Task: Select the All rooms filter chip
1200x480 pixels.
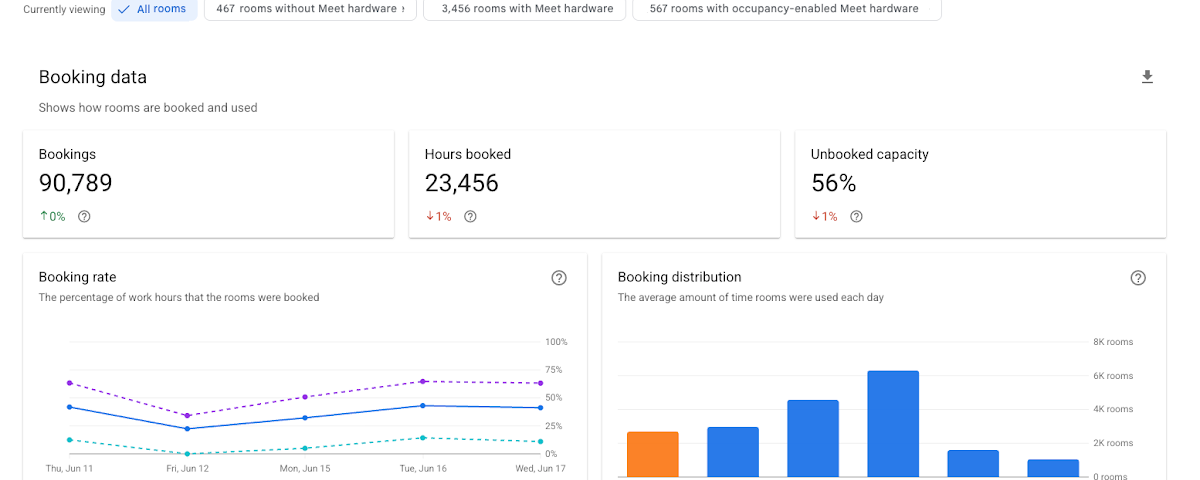Action: [x=154, y=9]
